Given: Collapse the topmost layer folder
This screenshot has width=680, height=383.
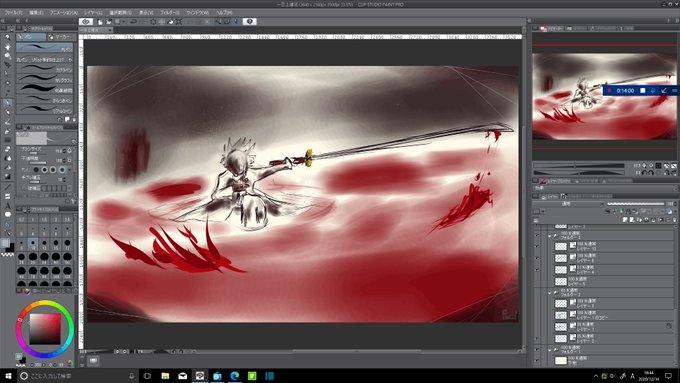Looking at the screenshot, I should click(549, 236).
